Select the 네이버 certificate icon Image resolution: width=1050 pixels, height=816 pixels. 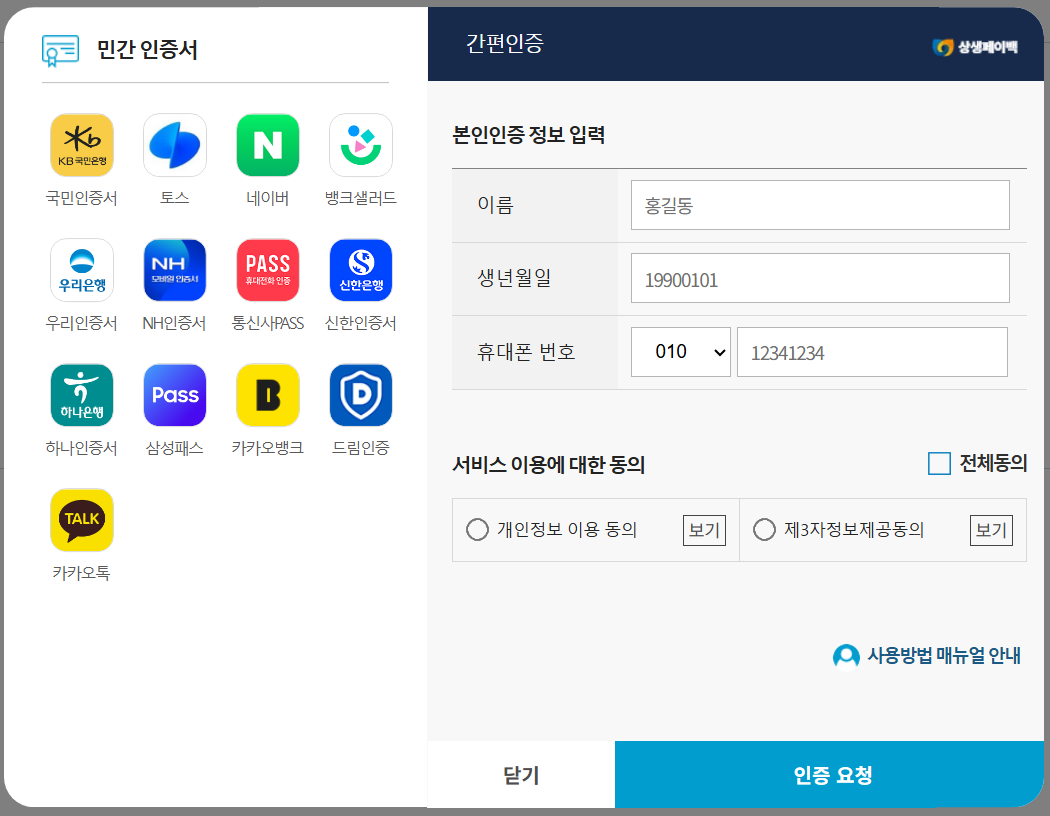267,145
